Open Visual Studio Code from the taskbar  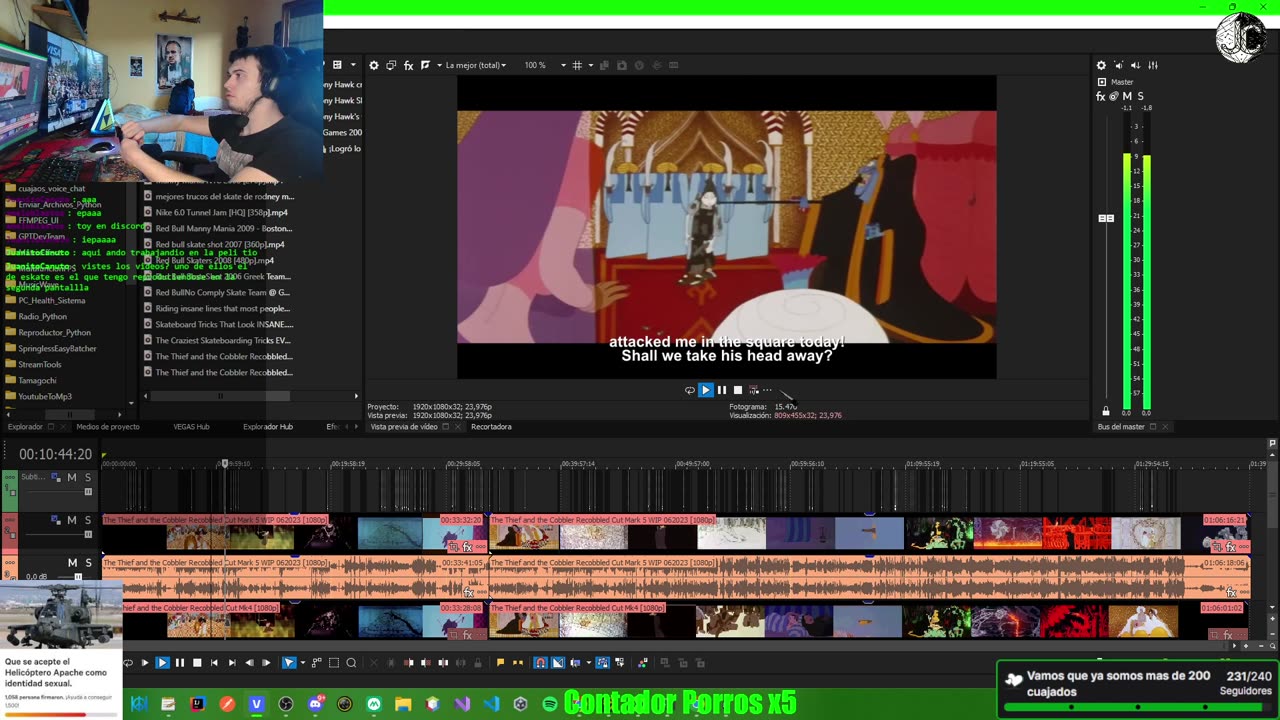pyautogui.click(x=491, y=704)
